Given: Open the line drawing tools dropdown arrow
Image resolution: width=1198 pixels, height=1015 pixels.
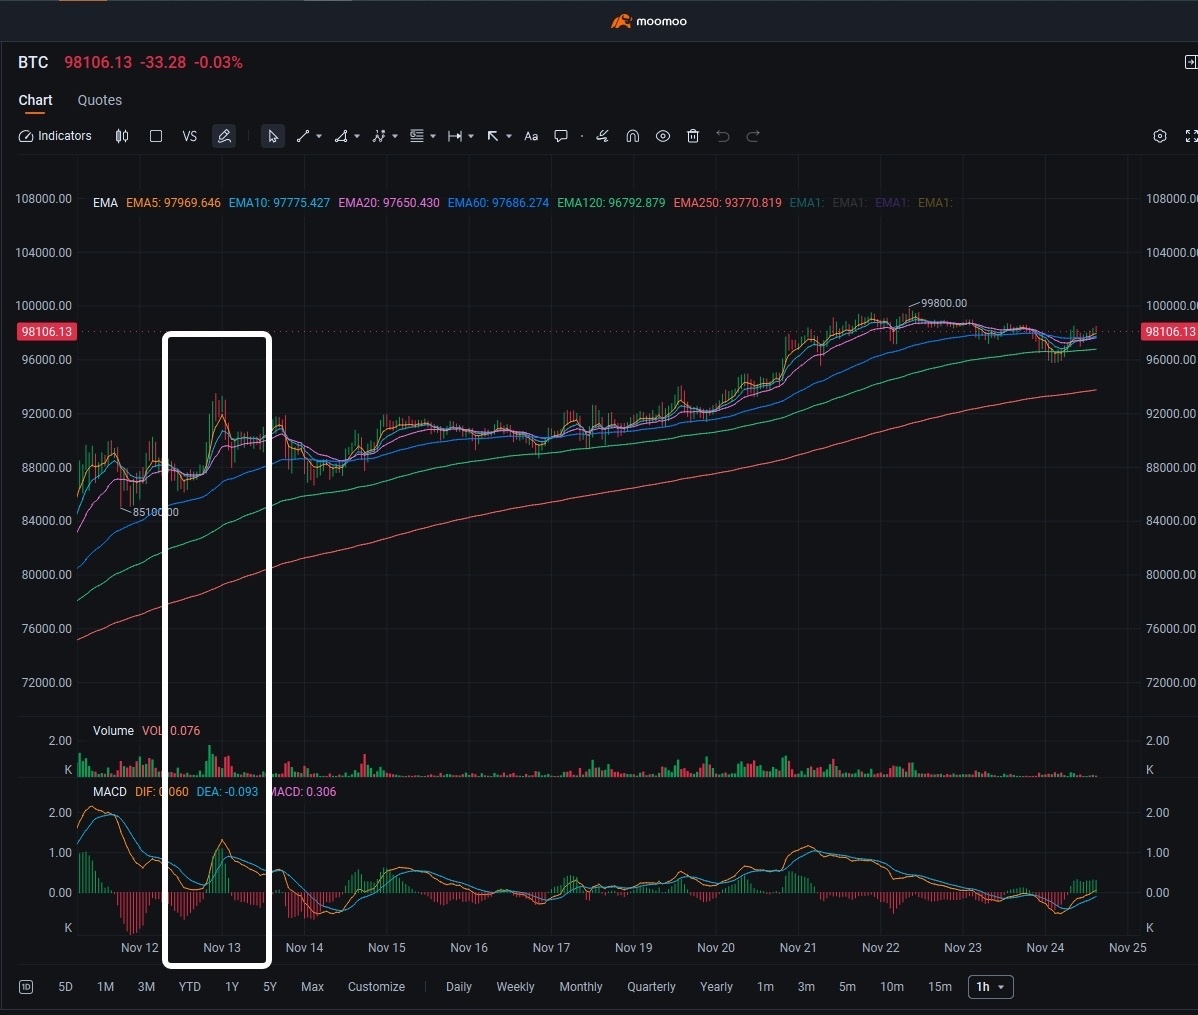Looking at the screenshot, I should (x=319, y=137).
